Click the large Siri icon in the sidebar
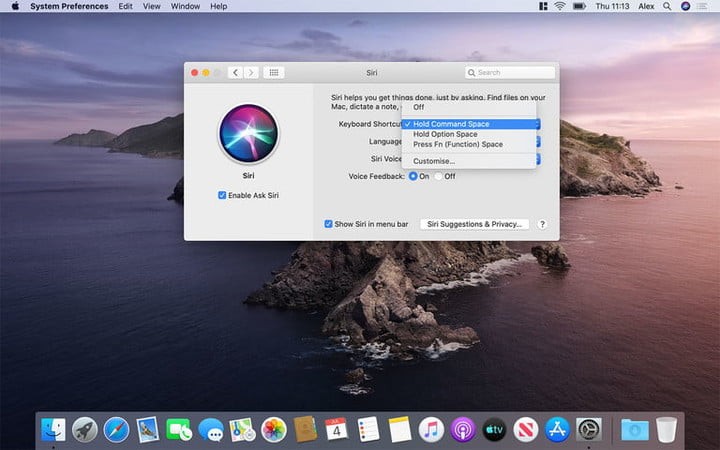Viewport: 720px width, 450px height. [x=247, y=134]
